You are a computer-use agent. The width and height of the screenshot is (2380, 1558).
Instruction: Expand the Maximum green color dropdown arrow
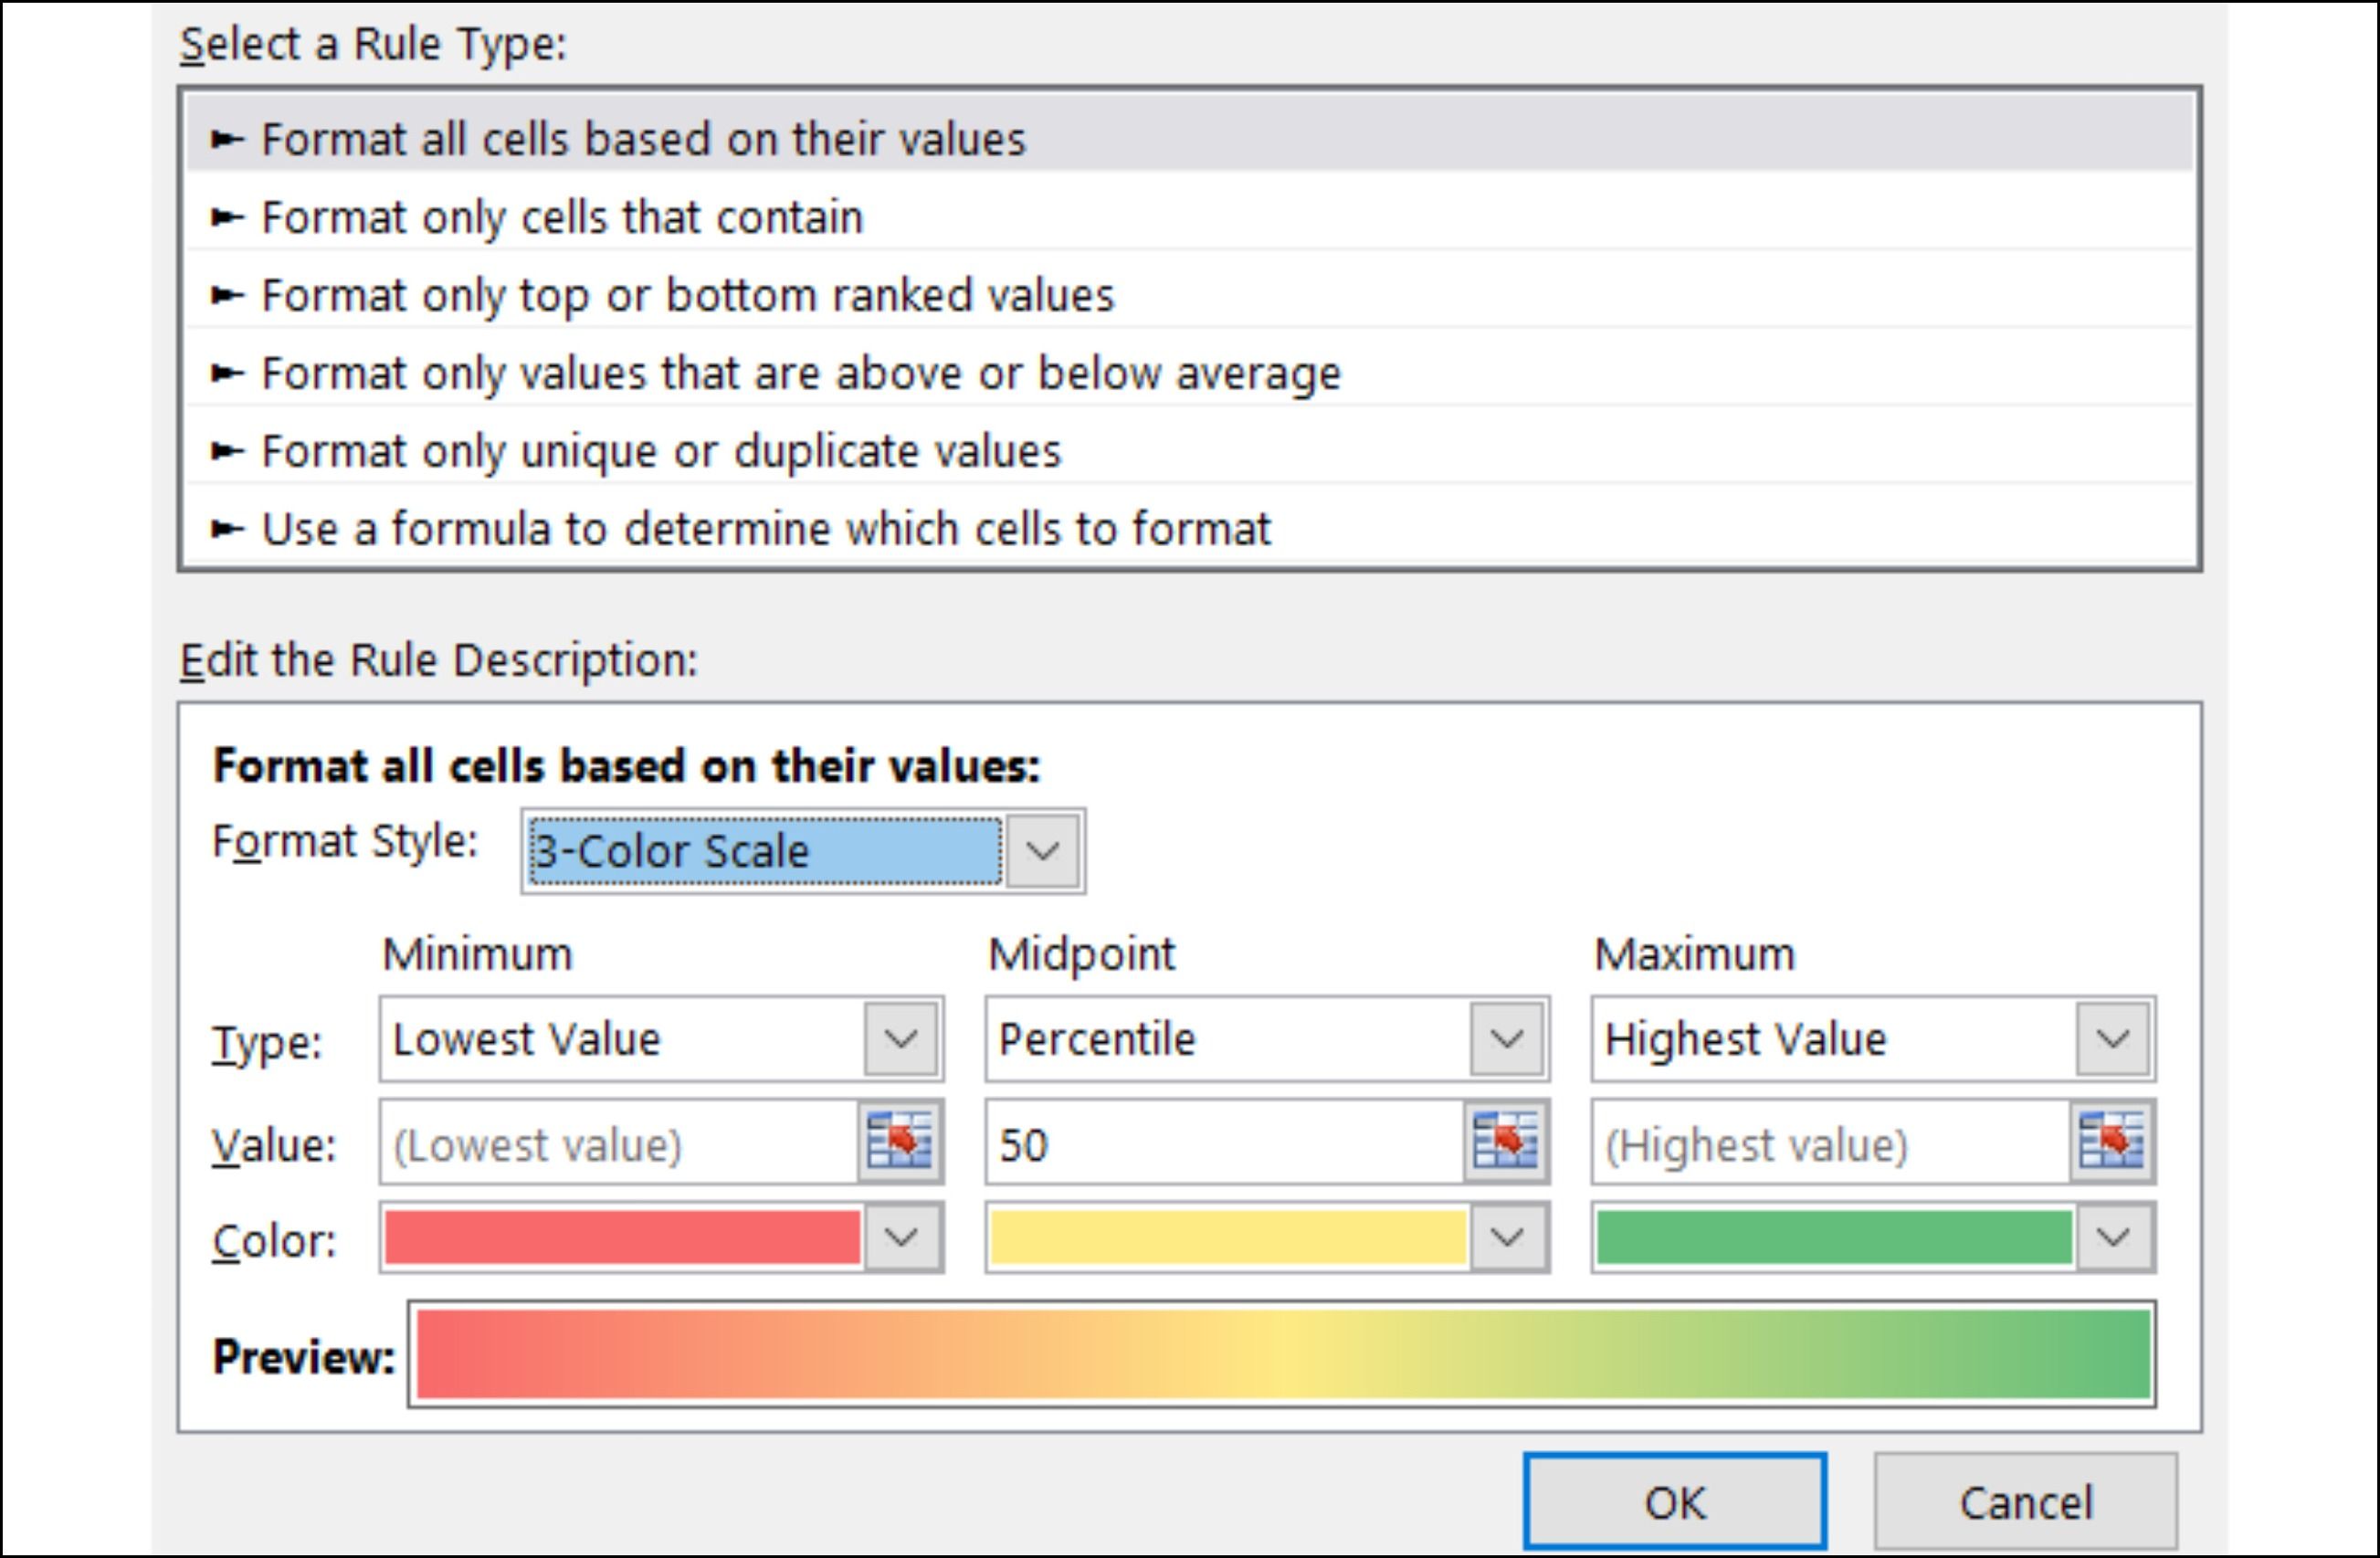click(x=2113, y=1238)
